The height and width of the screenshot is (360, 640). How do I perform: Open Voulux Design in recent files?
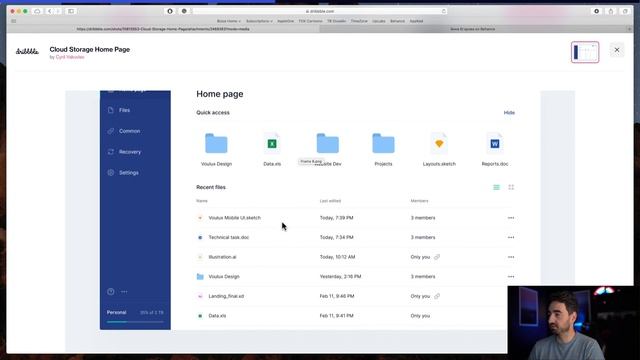tap(355, 277)
